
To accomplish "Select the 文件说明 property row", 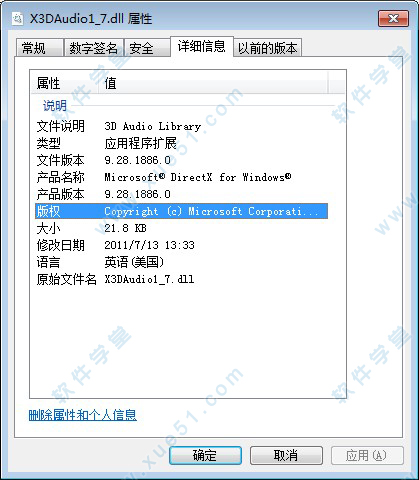I will [x=181, y=126].
